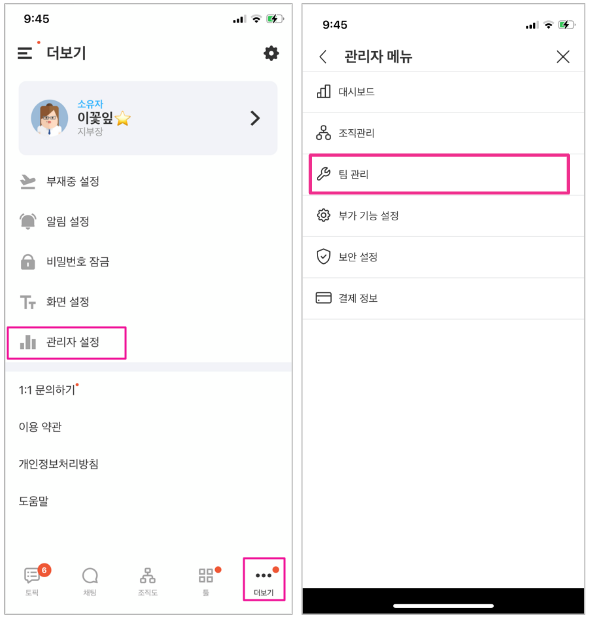Select the 더보기 tab
Viewport: 592px width, 618px height.
(264, 579)
